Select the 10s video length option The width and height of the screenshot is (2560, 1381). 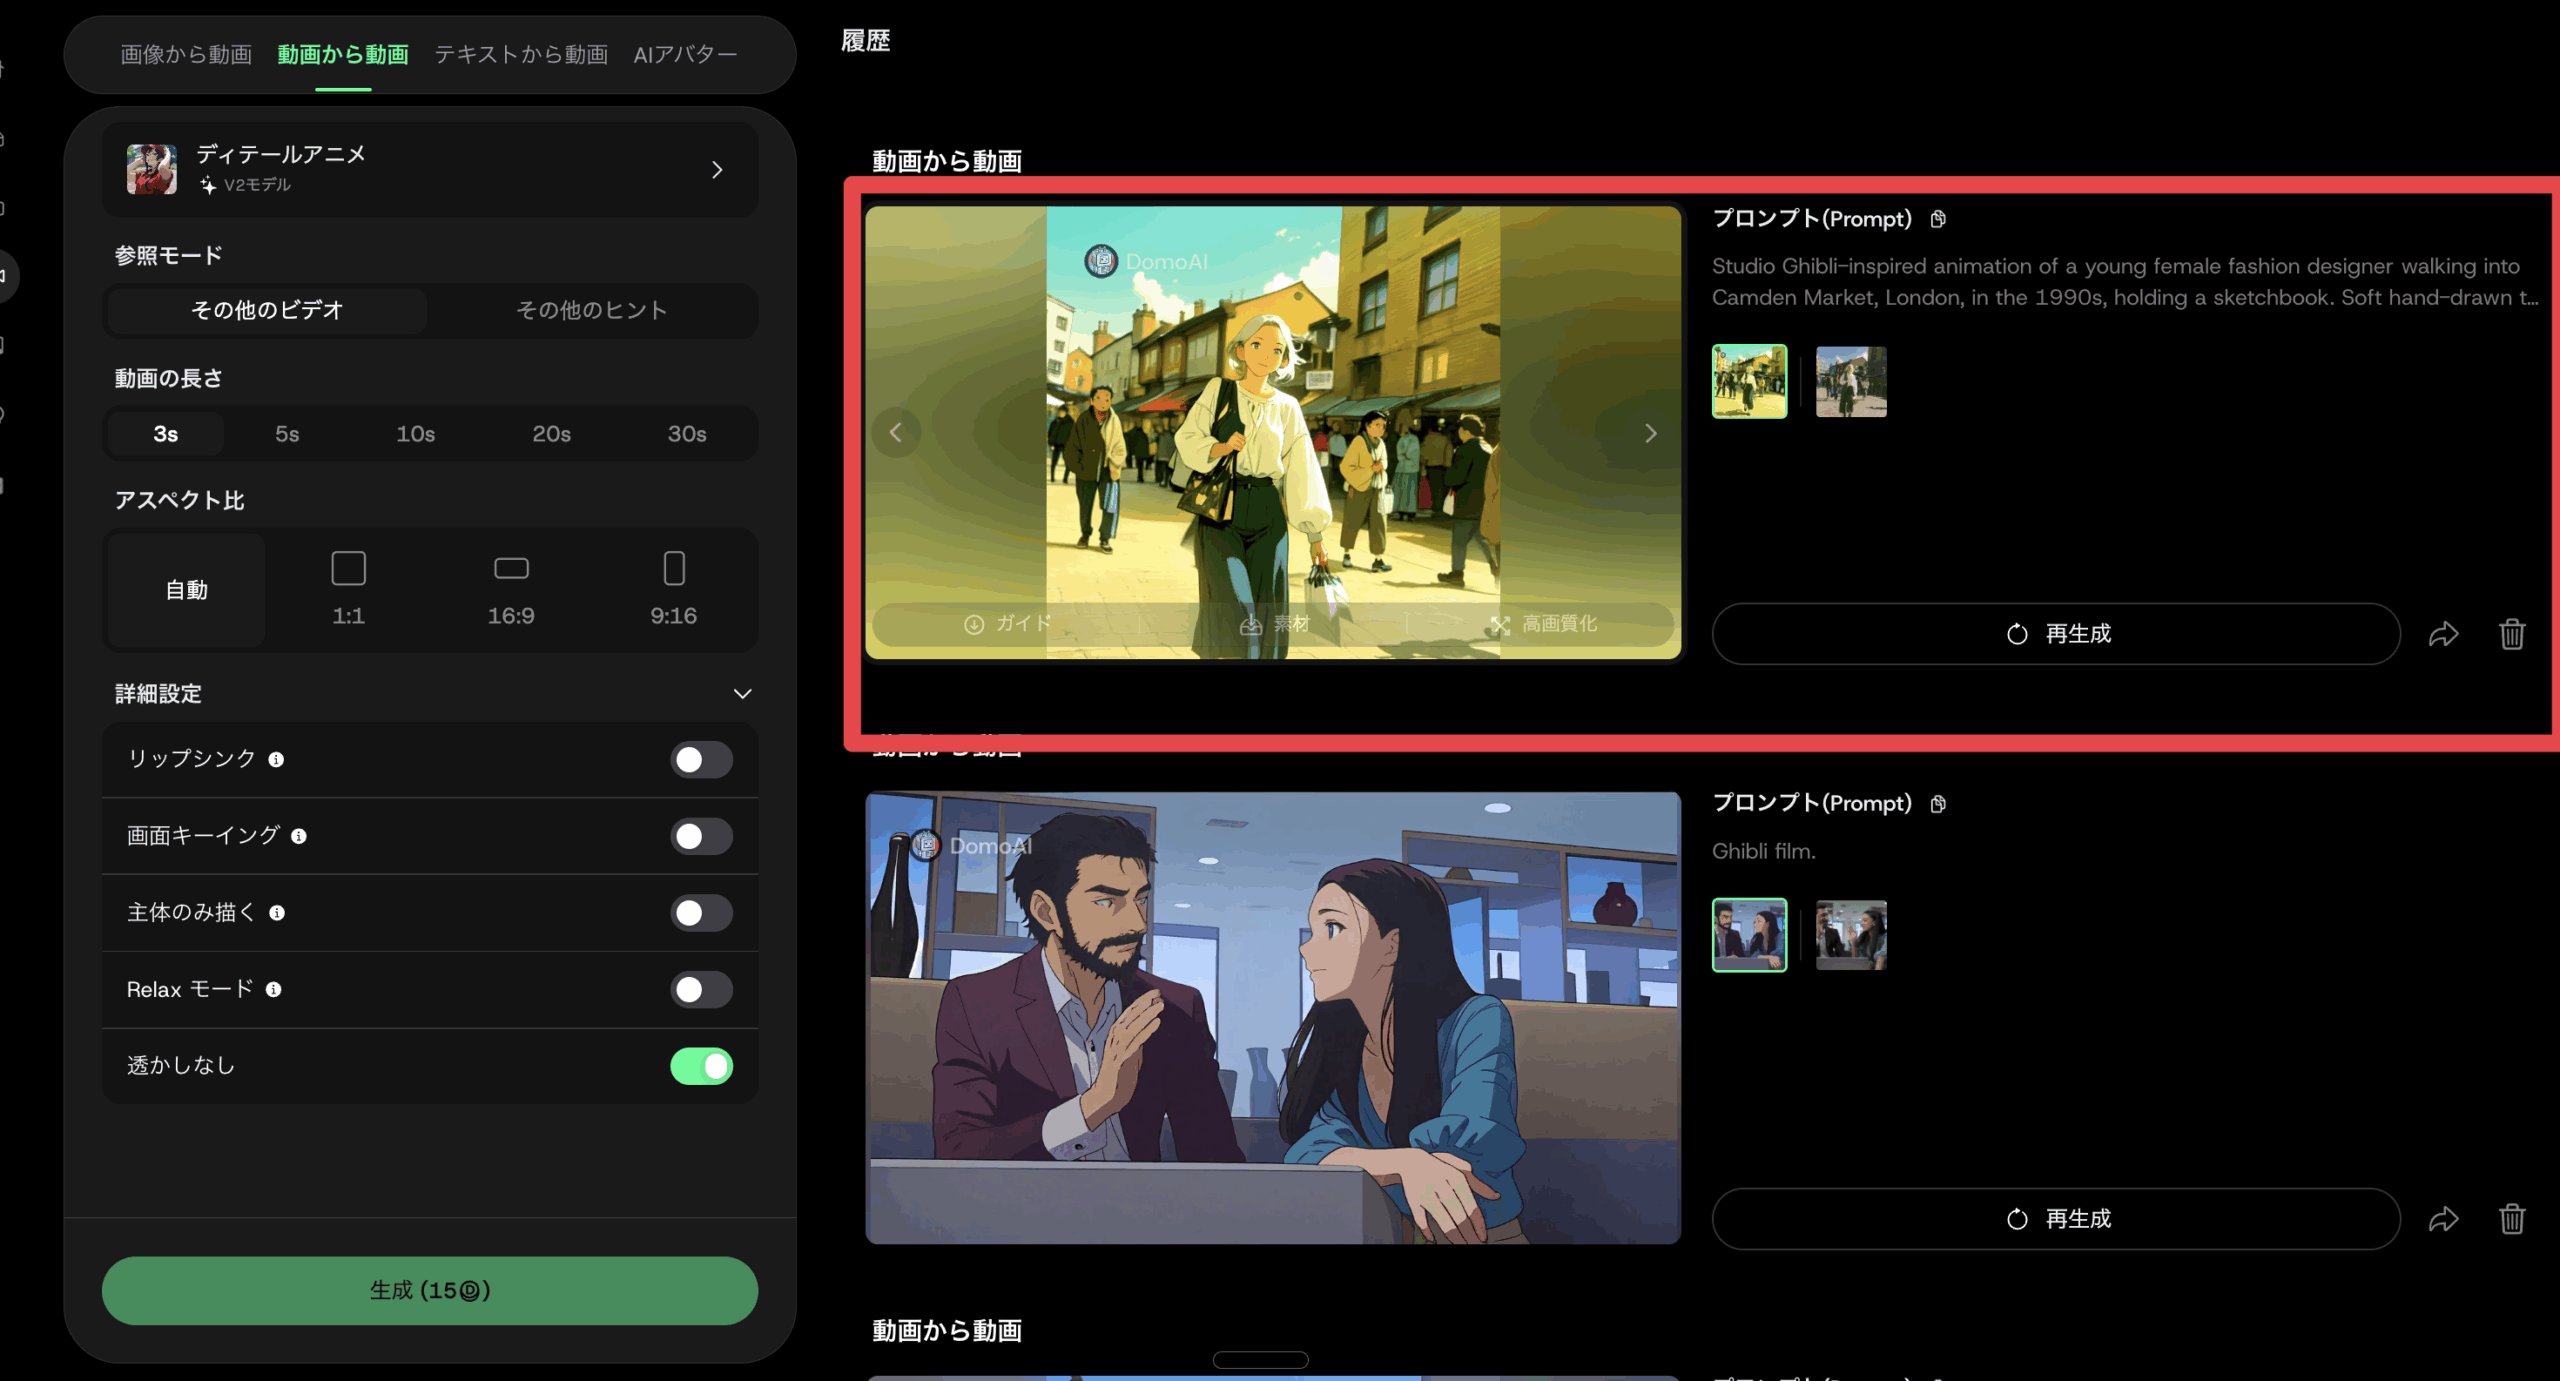click(415, 434)
